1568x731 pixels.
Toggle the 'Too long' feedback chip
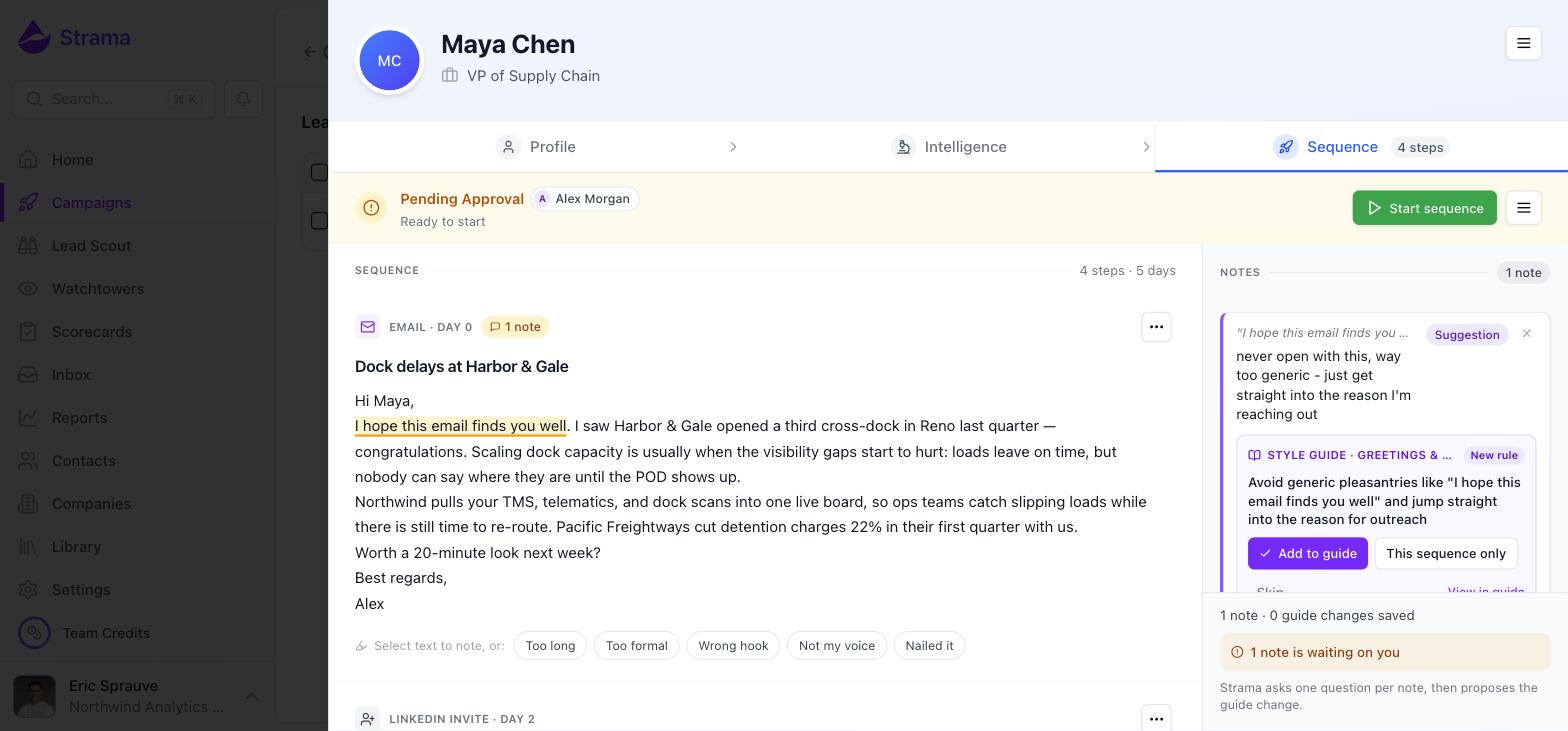550,646
